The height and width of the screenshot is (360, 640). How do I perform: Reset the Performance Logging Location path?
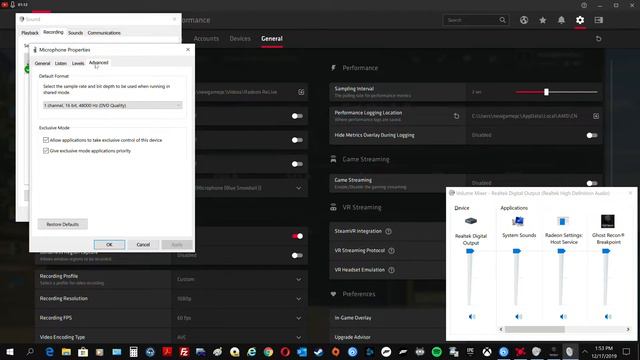point(456,116)
